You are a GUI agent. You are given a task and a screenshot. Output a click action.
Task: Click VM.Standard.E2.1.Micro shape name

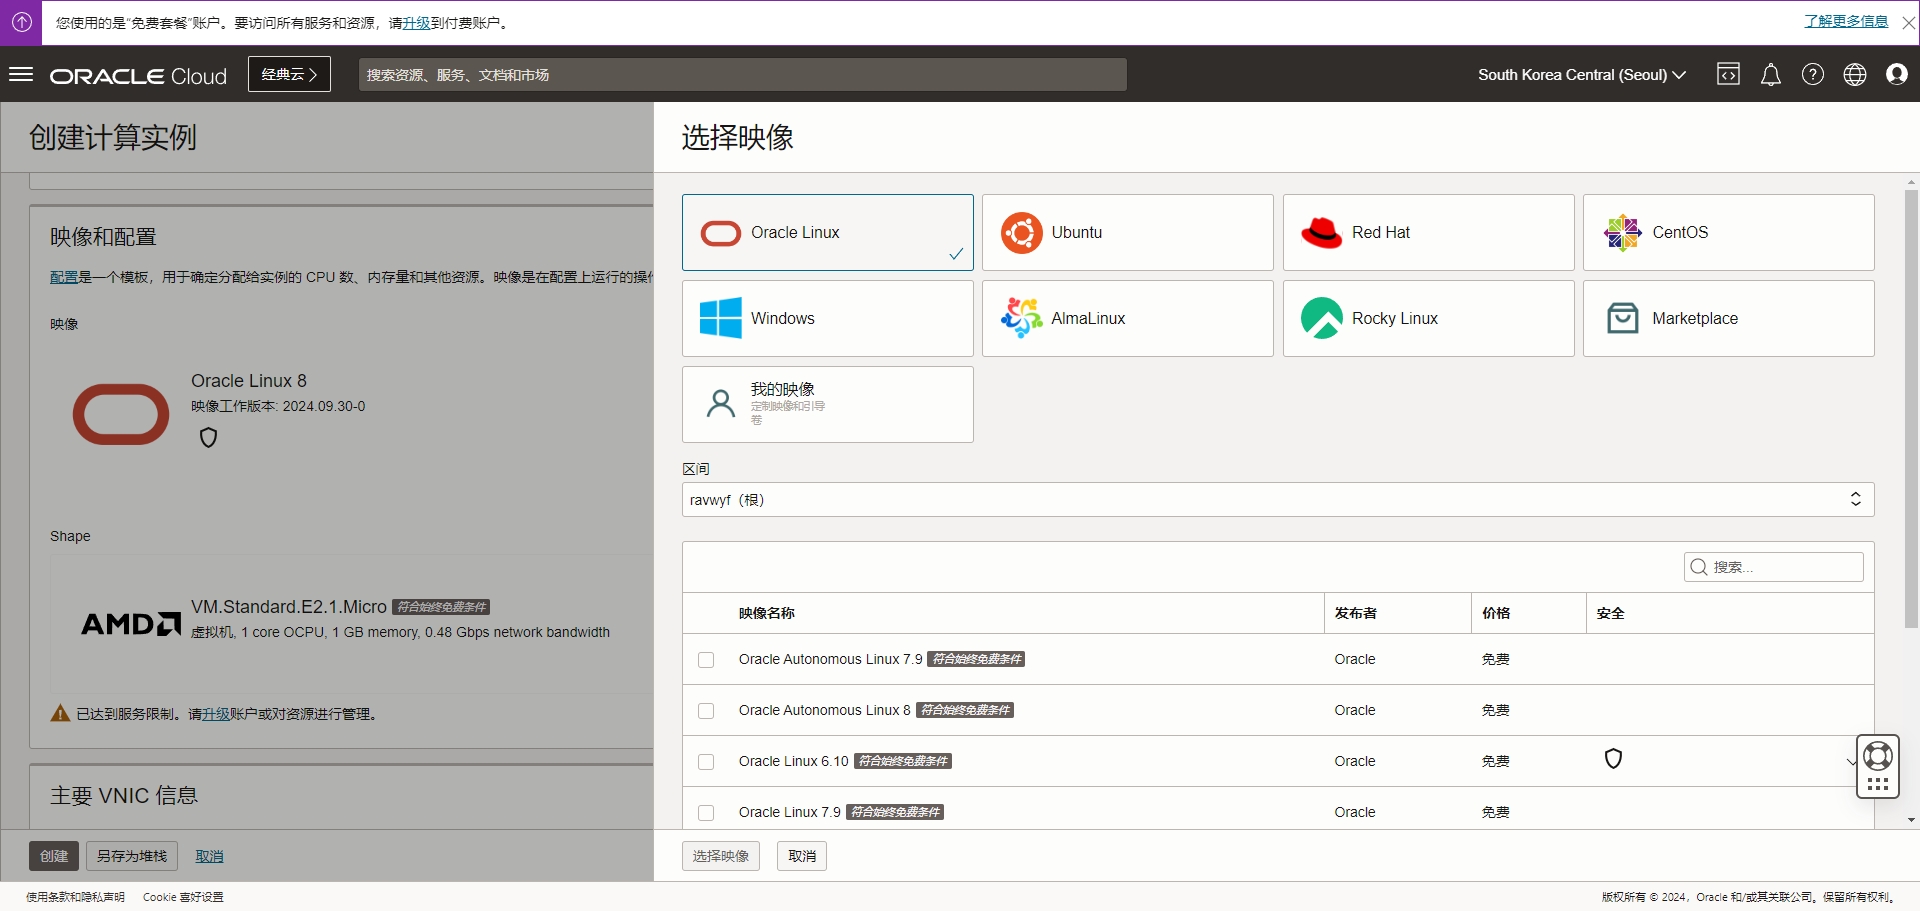pyautogui.click(x=288, y=607)
